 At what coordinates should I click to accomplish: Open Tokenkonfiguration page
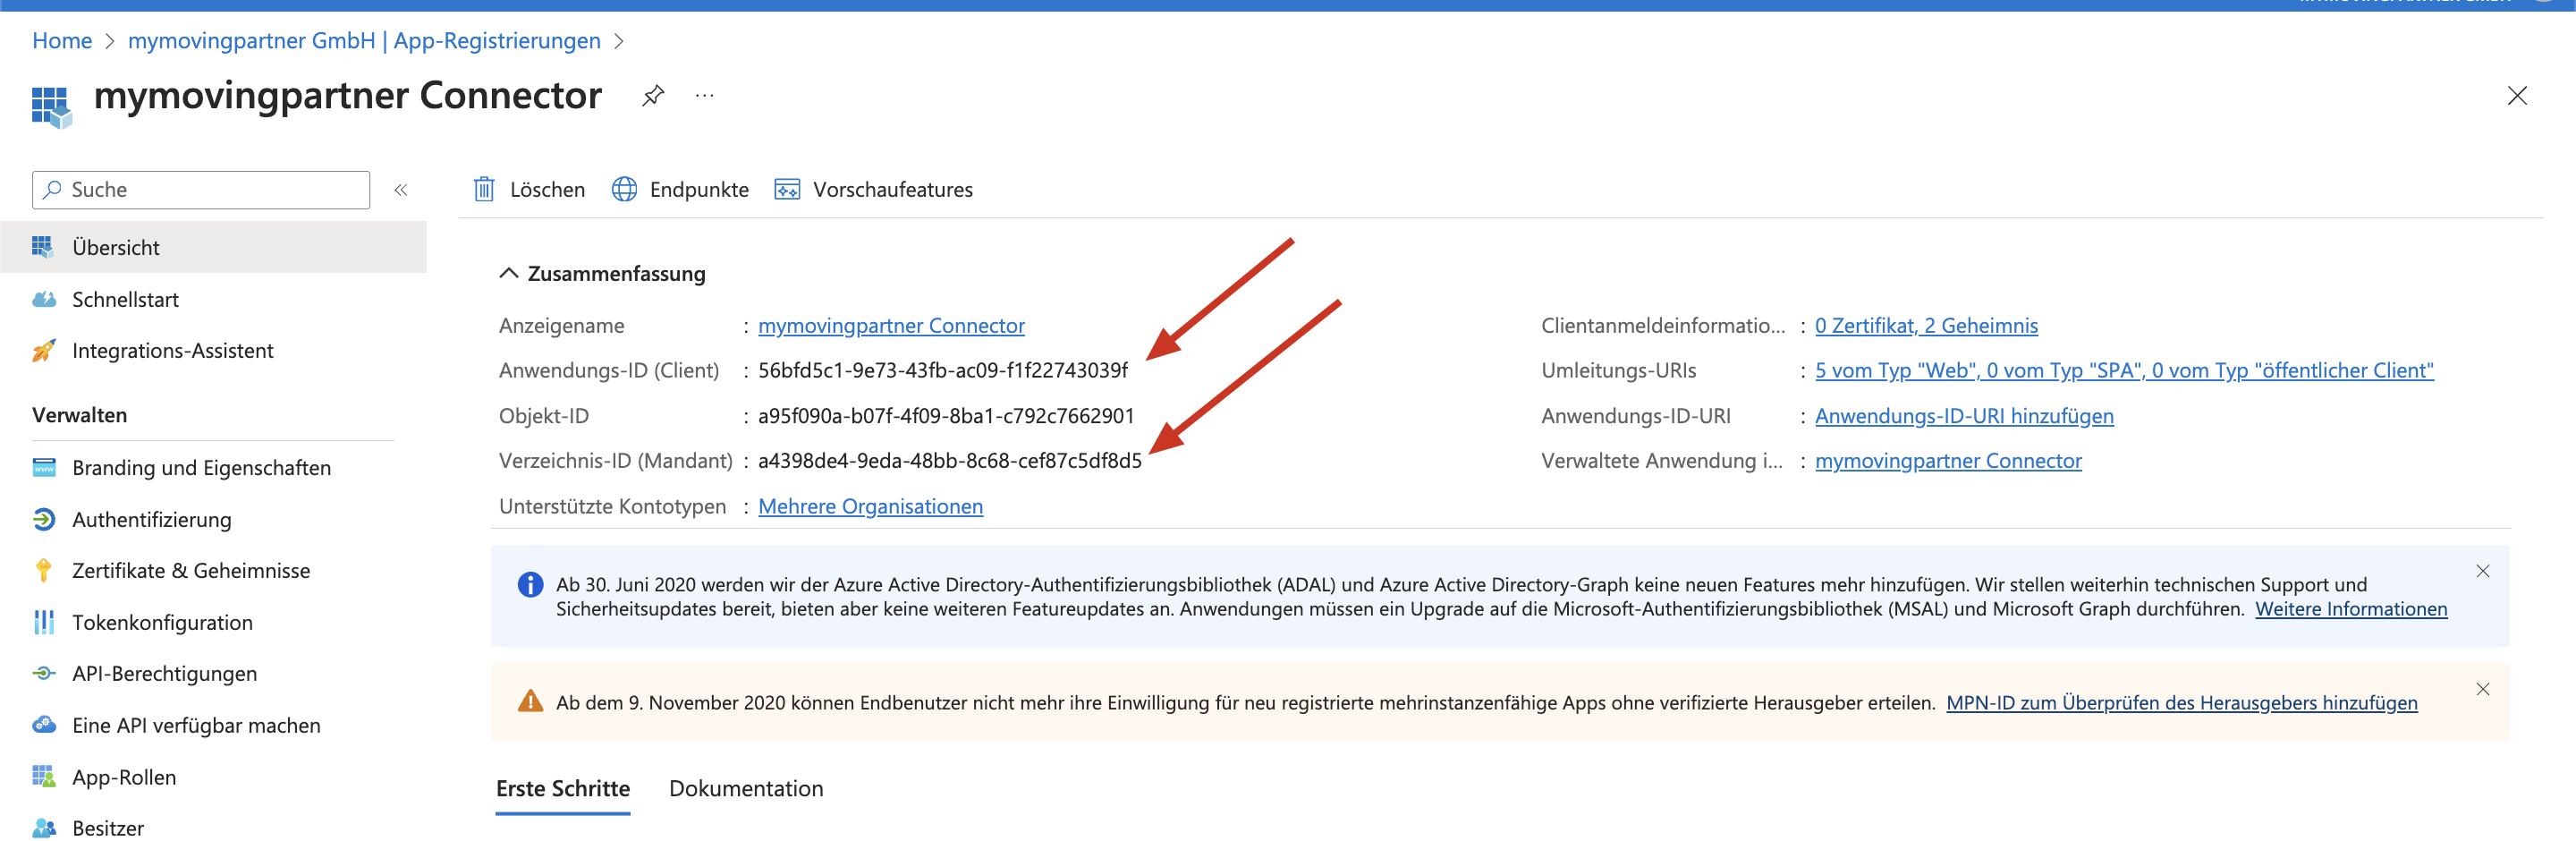pos(213,622)
